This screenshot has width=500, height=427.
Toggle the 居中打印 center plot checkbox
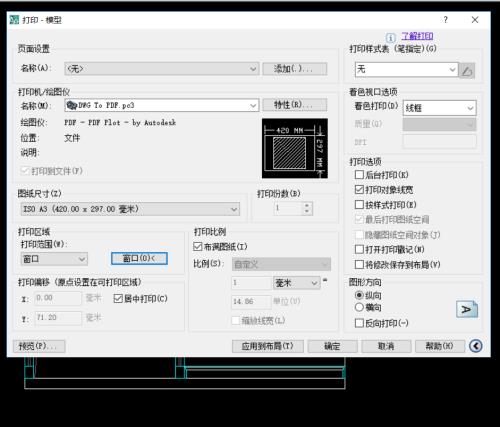coord(118,298)
